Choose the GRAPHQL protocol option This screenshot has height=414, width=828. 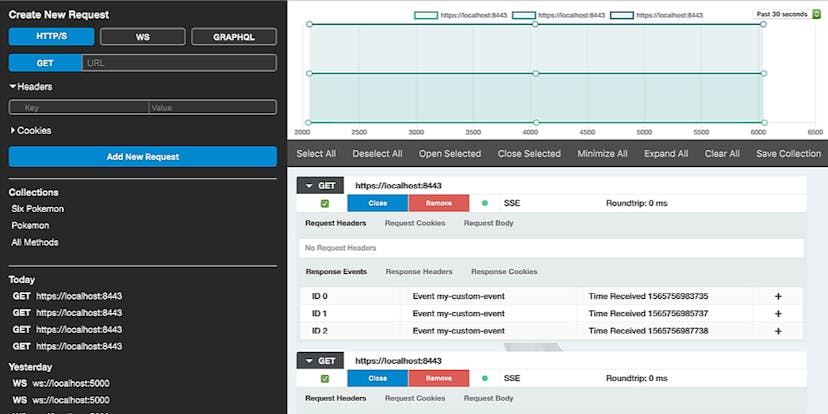click(x=234, y=37)
